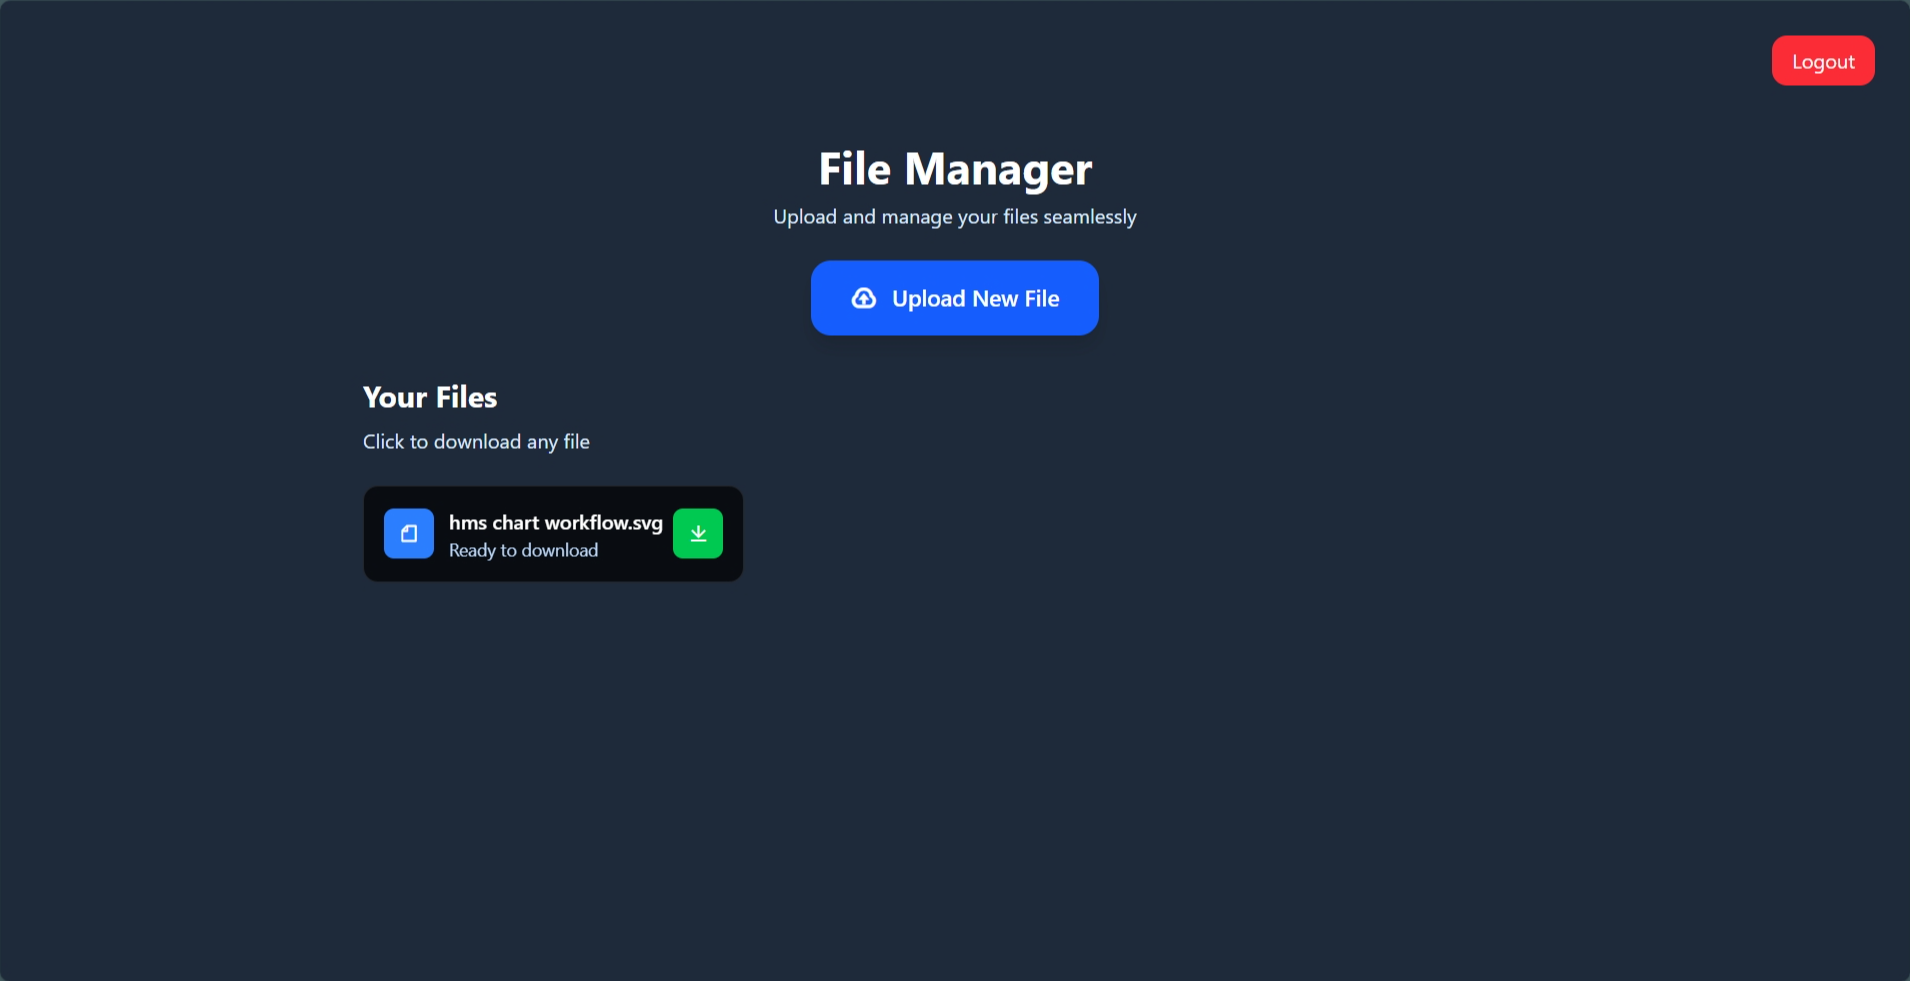This screenshot has width=1910, height=981.
Task: Log out using the red Logout button
Action: pos(1822,62)
